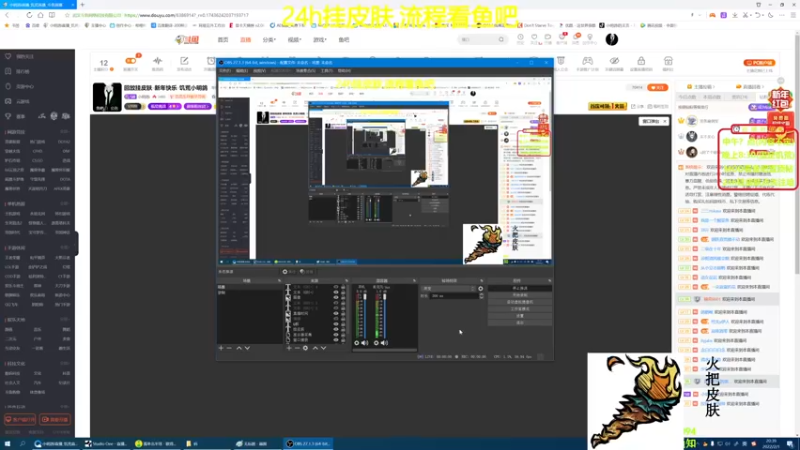Open Help menu in OBS
The image size is (800, 450).
tap(344, 71)
